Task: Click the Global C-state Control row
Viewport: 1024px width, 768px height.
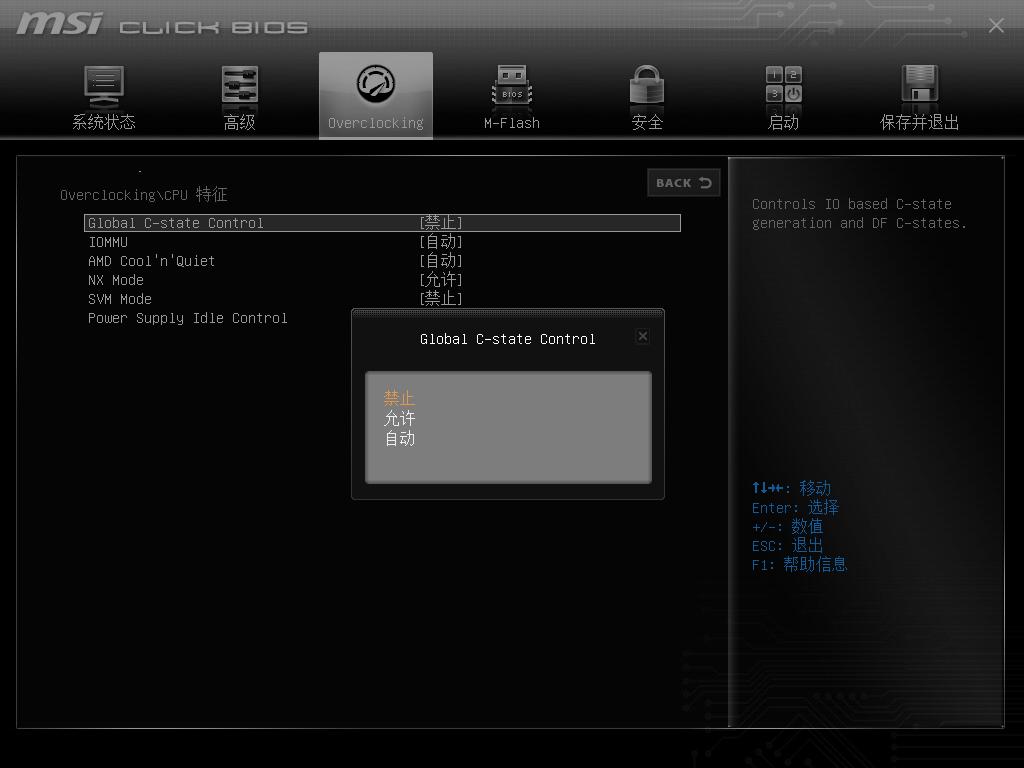Action: 176,223
